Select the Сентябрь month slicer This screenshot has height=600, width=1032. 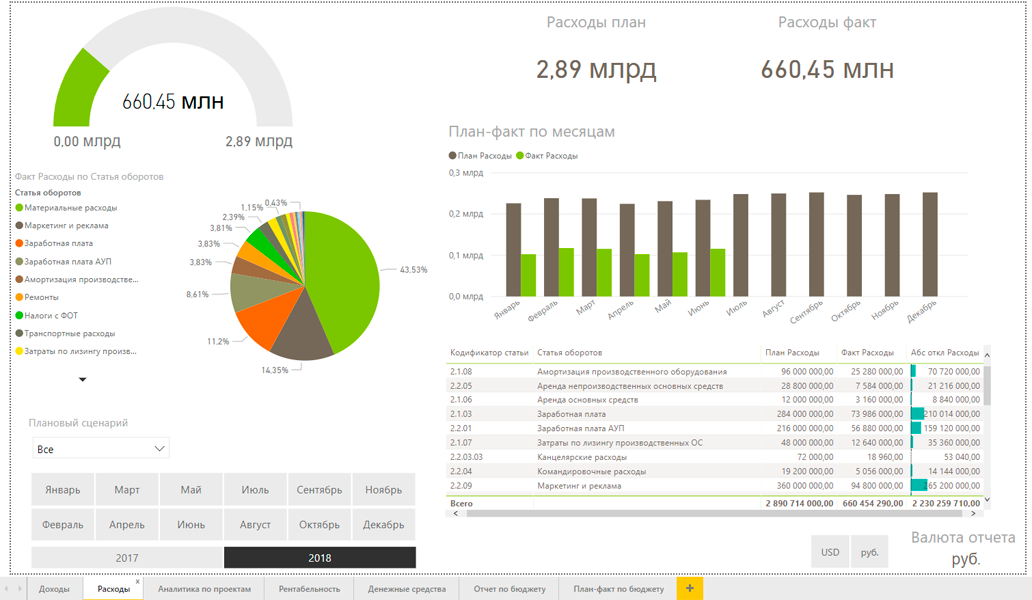[319, 489]
